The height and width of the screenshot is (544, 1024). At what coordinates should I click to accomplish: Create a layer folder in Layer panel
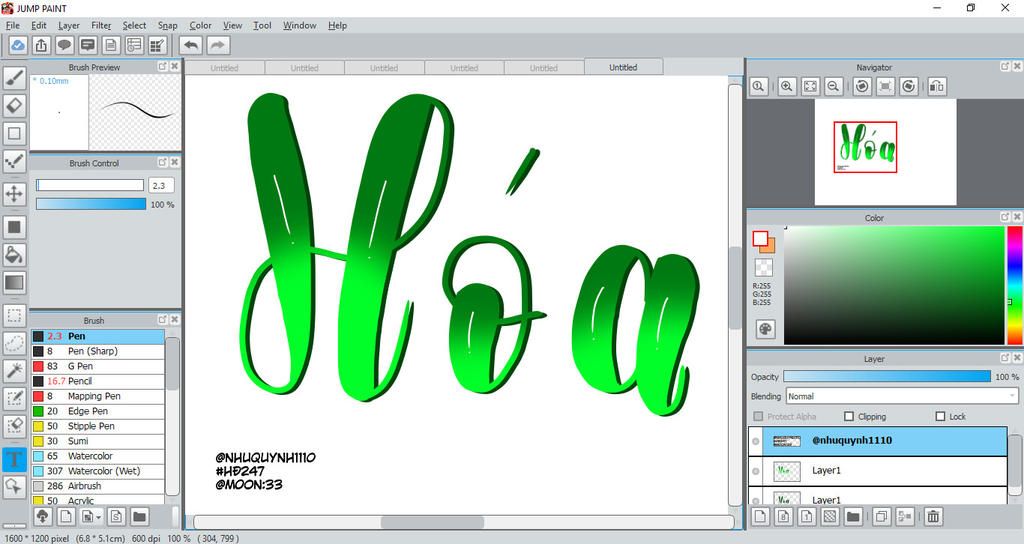click(x=852, y=517)
